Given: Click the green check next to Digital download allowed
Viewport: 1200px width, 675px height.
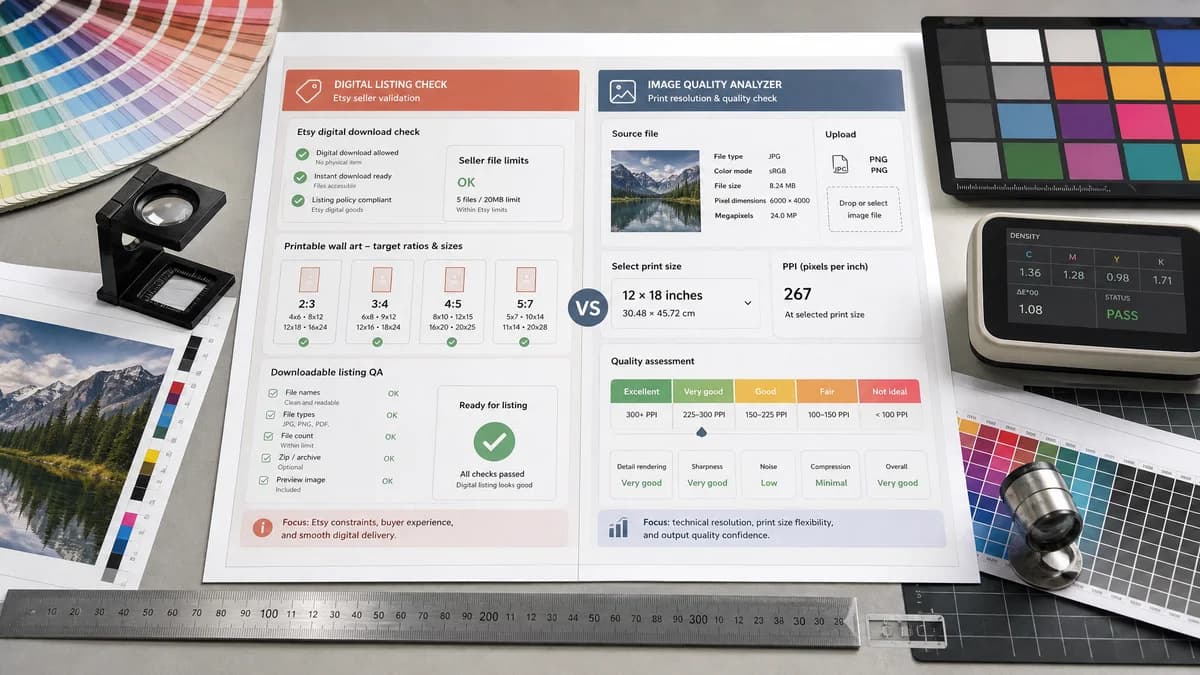Looking at the screenshot, I should [301, 154].
